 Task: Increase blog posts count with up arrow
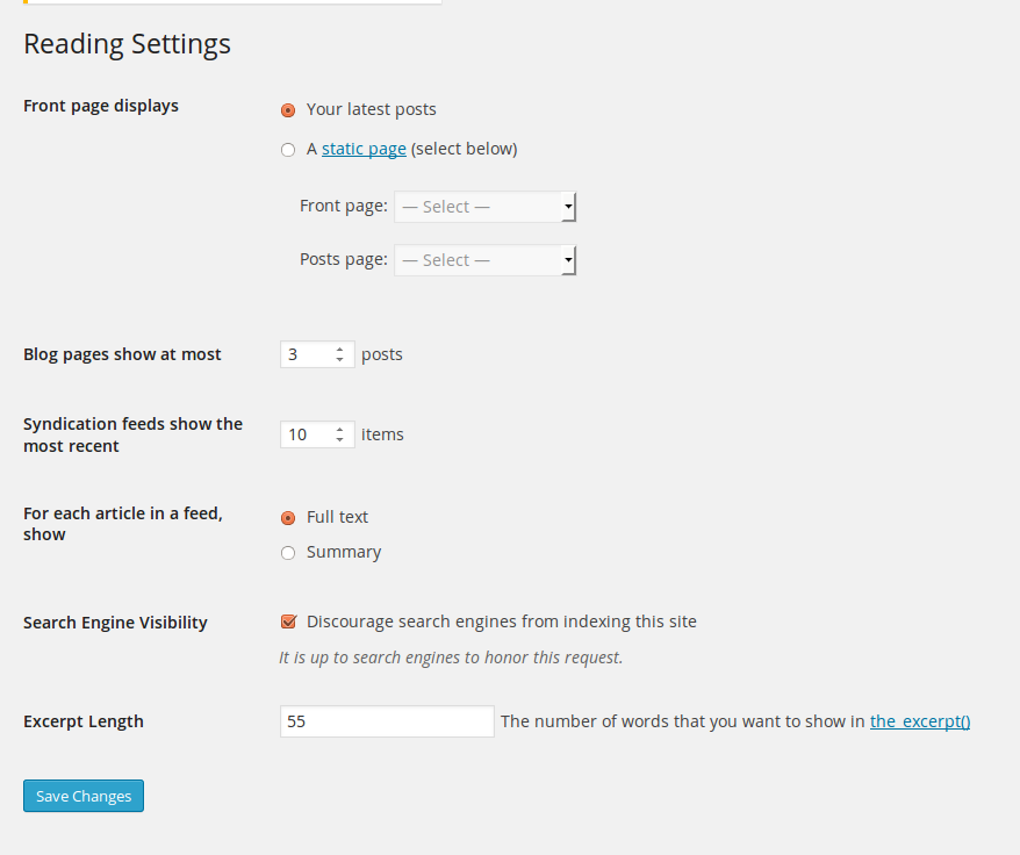(340, 349)
